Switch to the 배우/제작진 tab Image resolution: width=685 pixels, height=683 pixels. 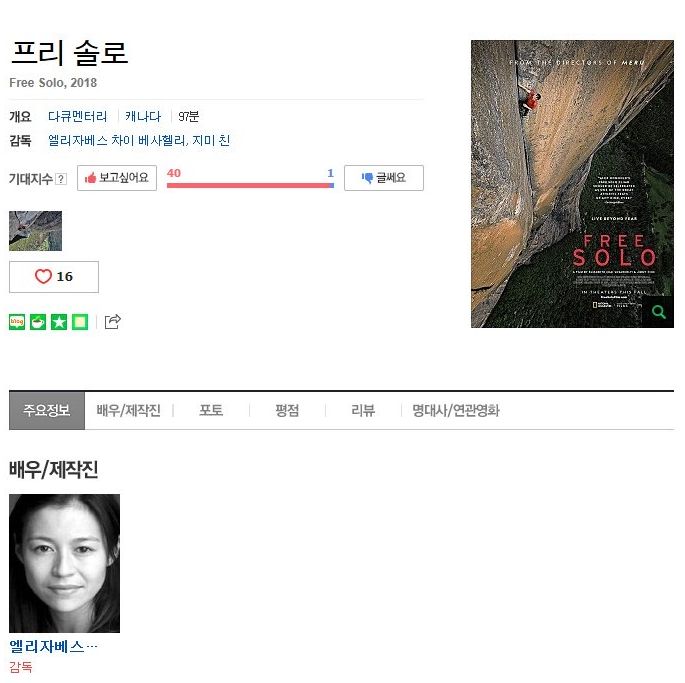pyautogui.click(x=129, y=410)
